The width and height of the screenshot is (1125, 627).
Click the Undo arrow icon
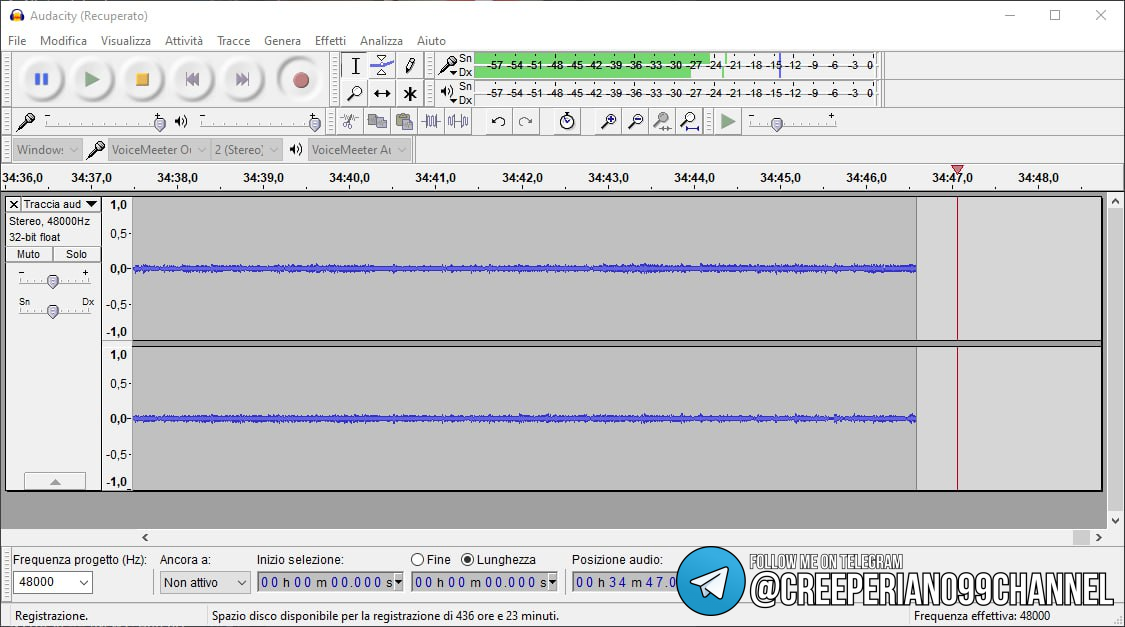pyautogui.click(x=498, y=122)
